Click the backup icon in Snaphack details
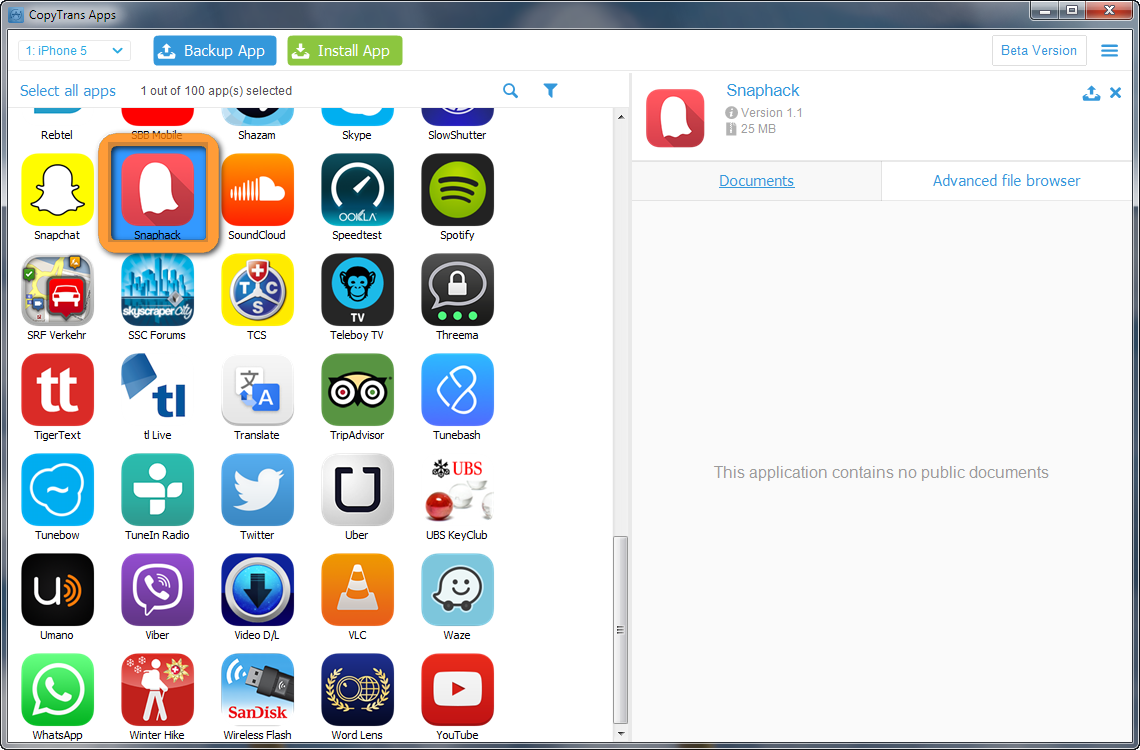Image resolution: width=1140 pixels, height=750 pixels. 1091,93
